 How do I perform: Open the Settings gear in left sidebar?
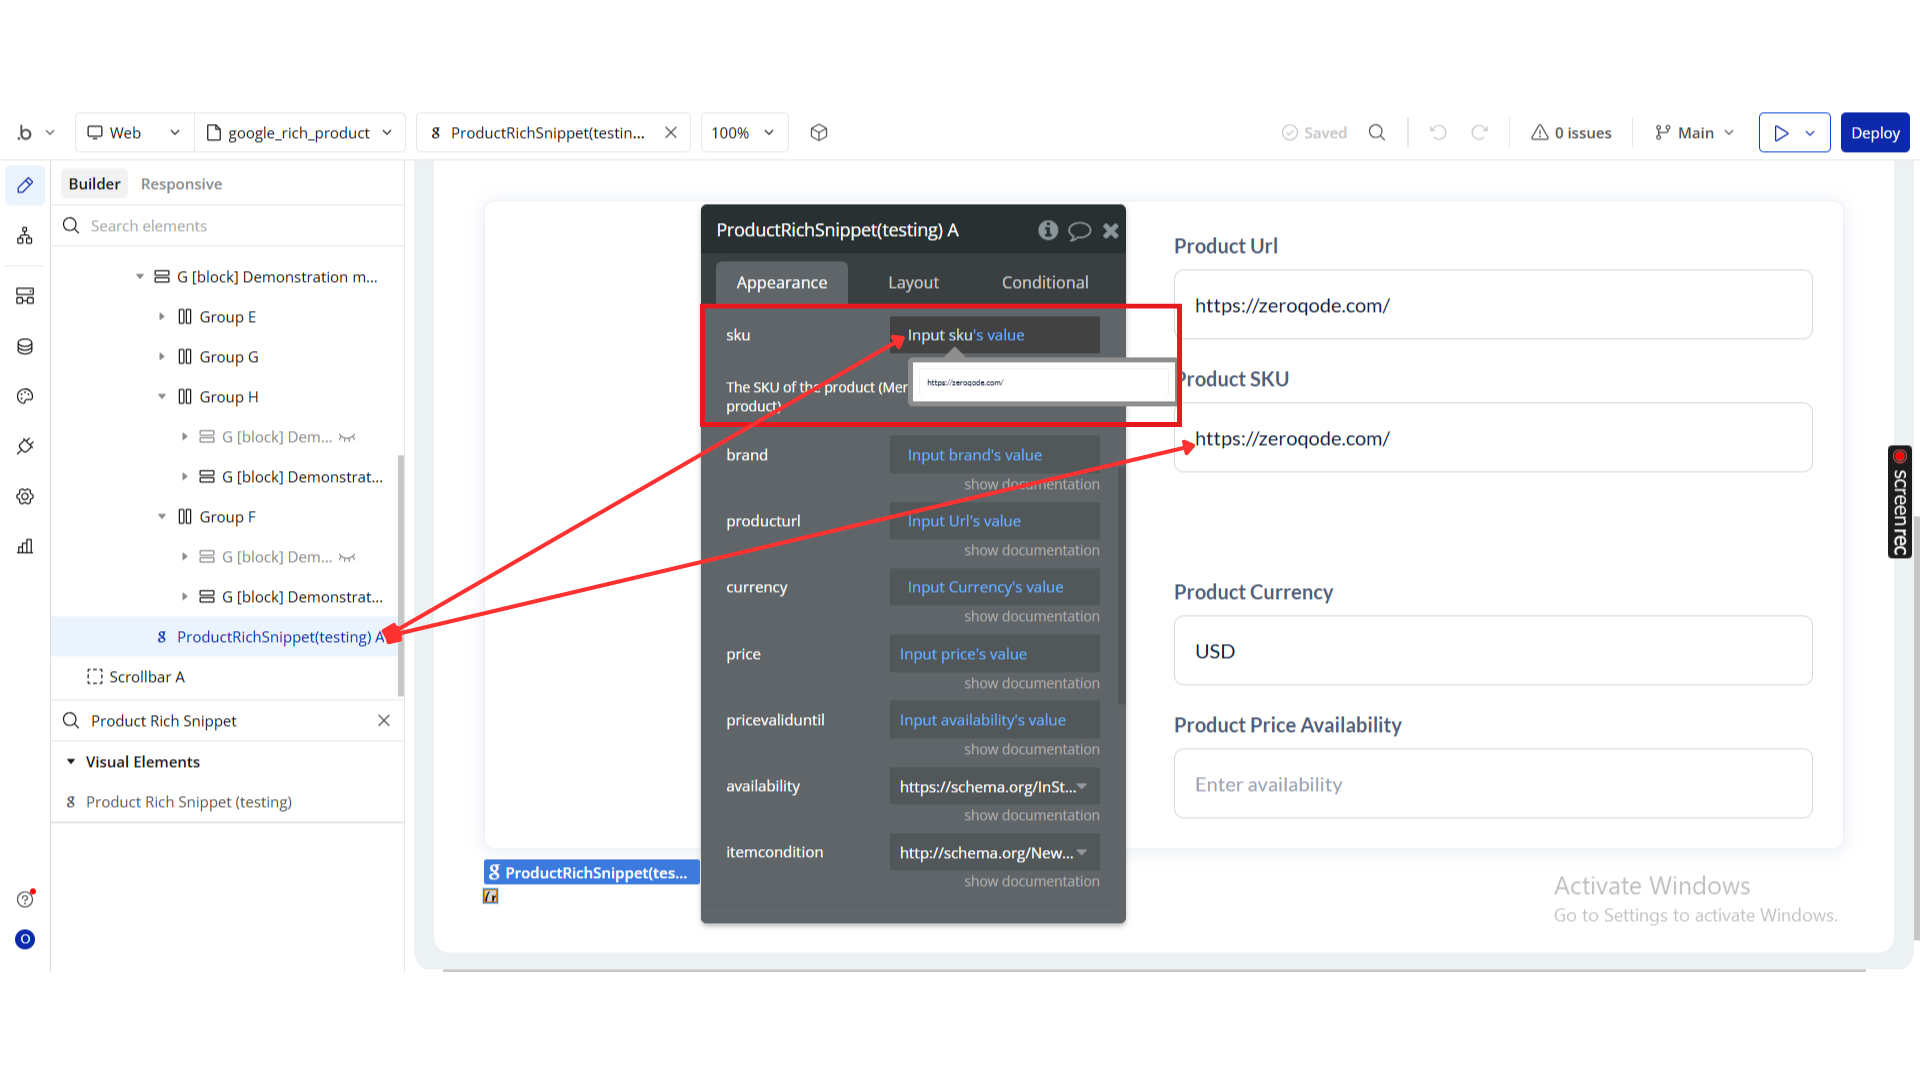click(25, 497)
